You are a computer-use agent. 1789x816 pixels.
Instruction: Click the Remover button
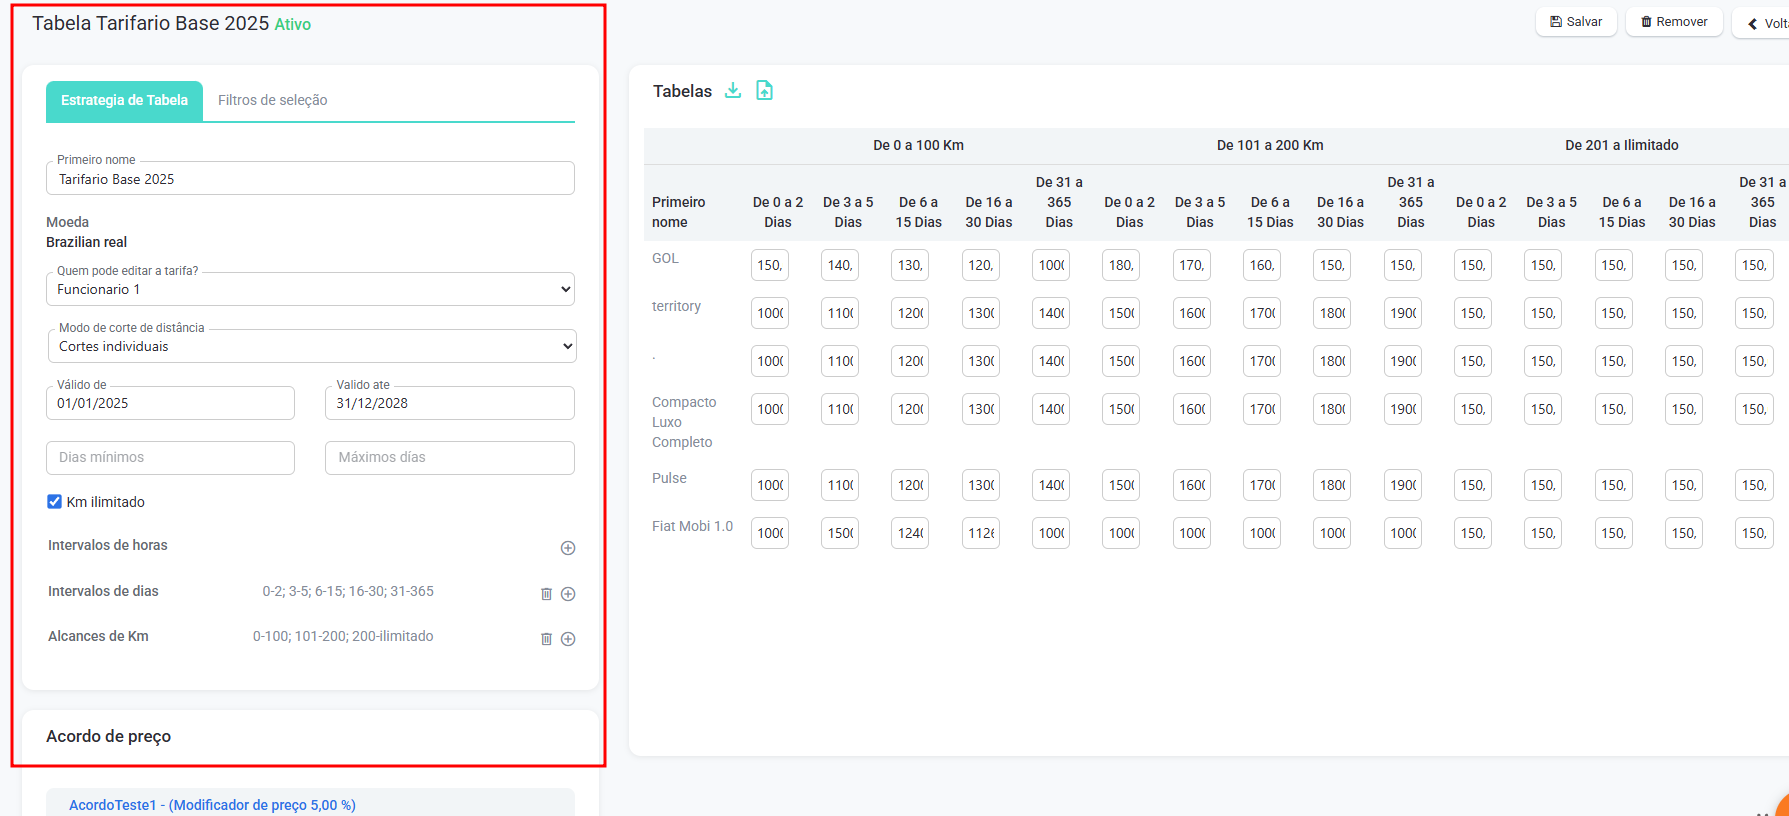pyautogui.click(x=1673, y=22)
